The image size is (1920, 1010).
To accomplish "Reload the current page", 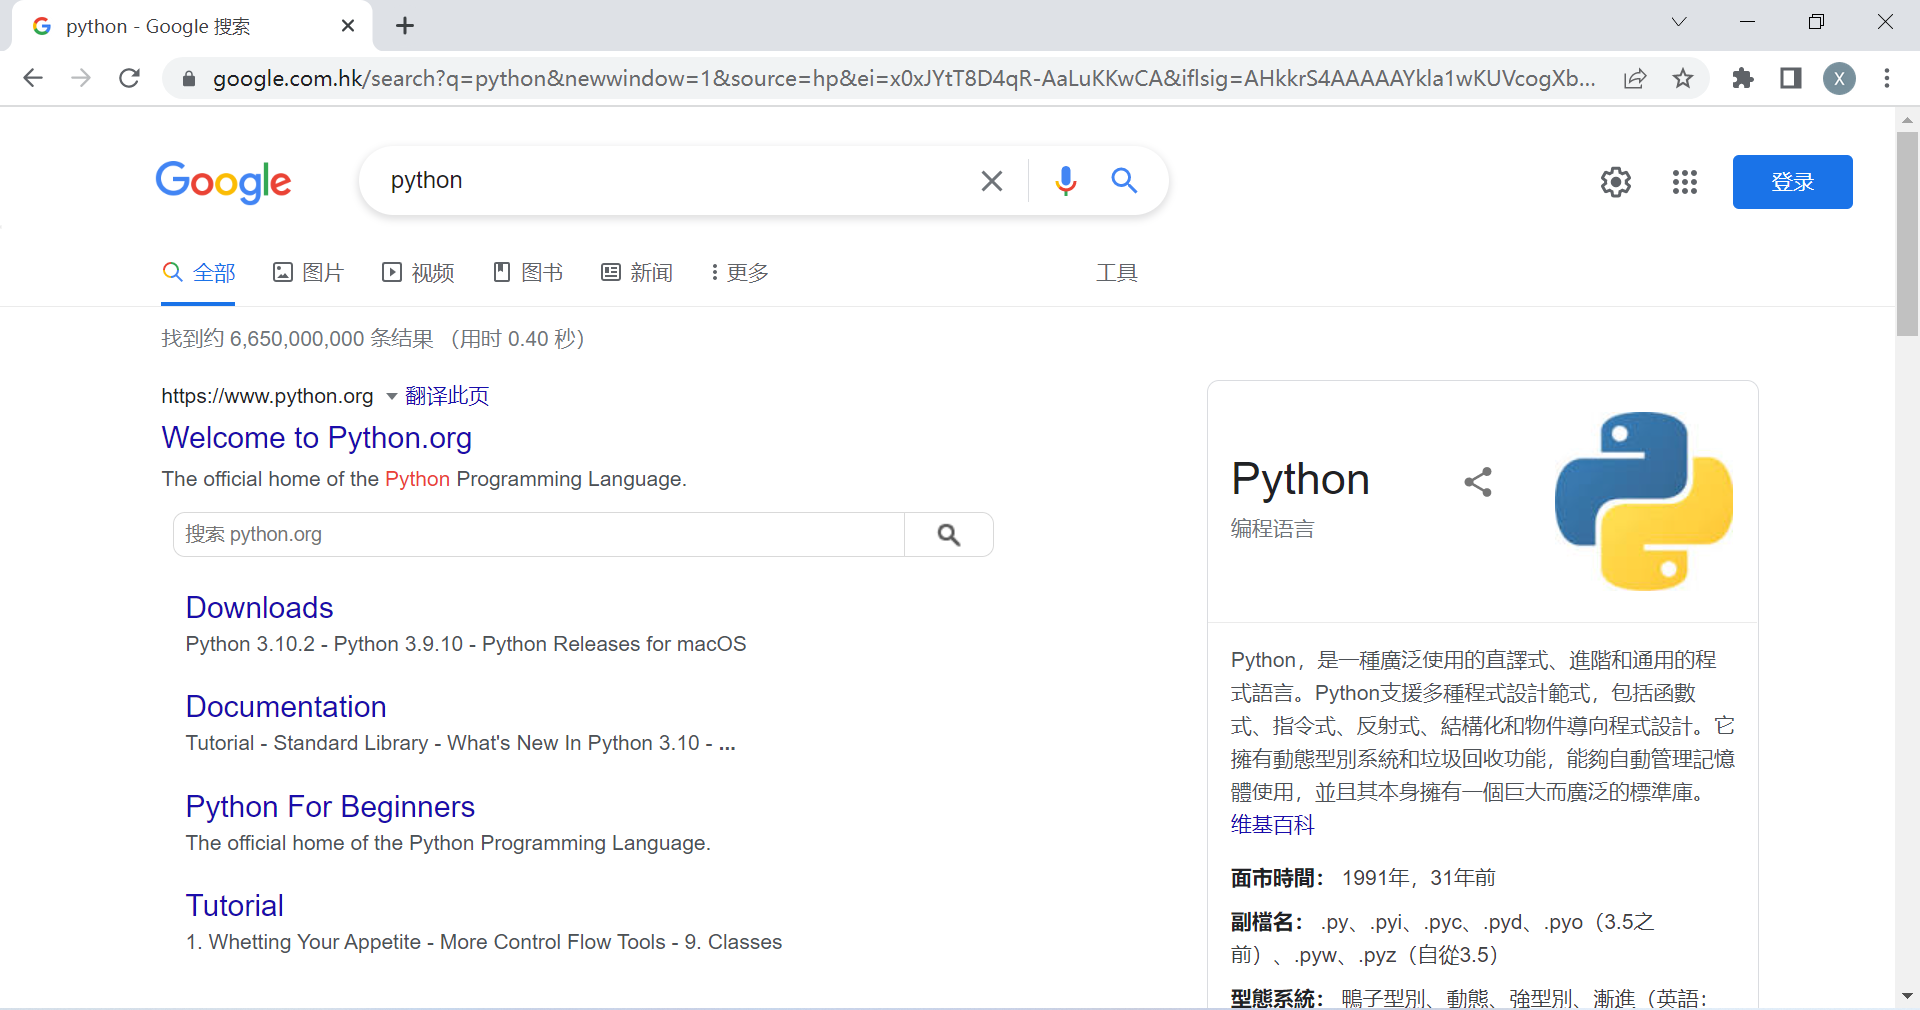I will click(x=129, y=78).
